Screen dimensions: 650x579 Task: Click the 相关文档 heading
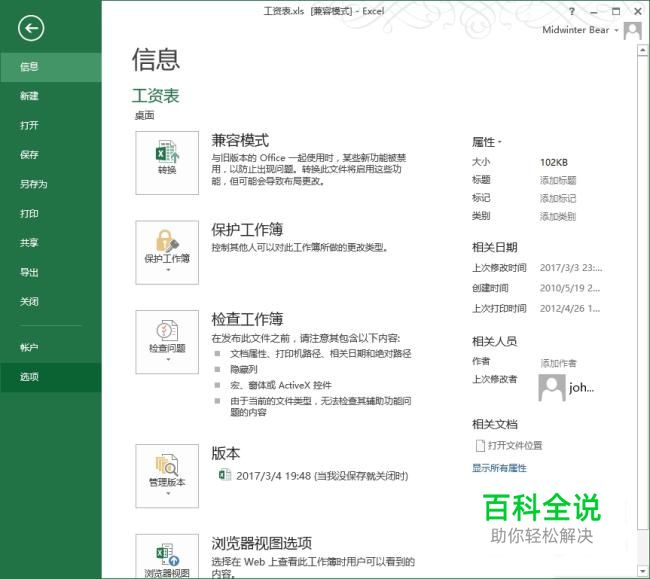pos(495,424)
